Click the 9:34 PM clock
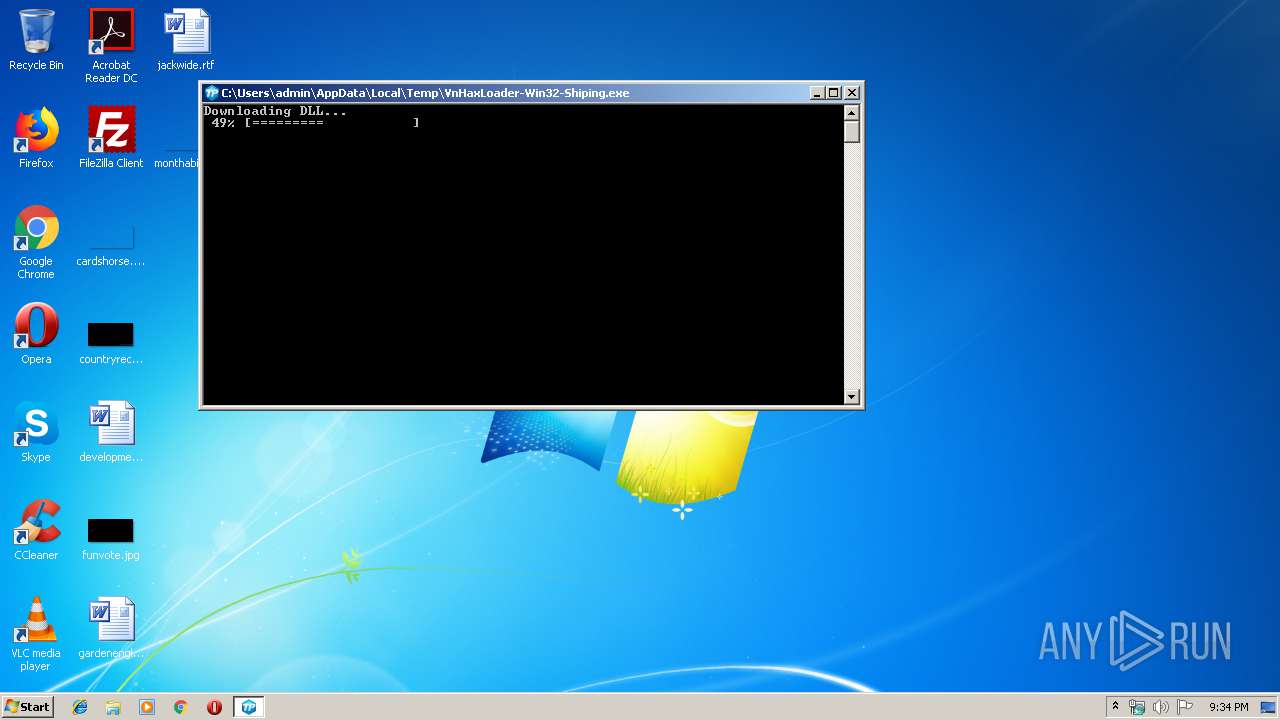 click(x=1228, y=707)
